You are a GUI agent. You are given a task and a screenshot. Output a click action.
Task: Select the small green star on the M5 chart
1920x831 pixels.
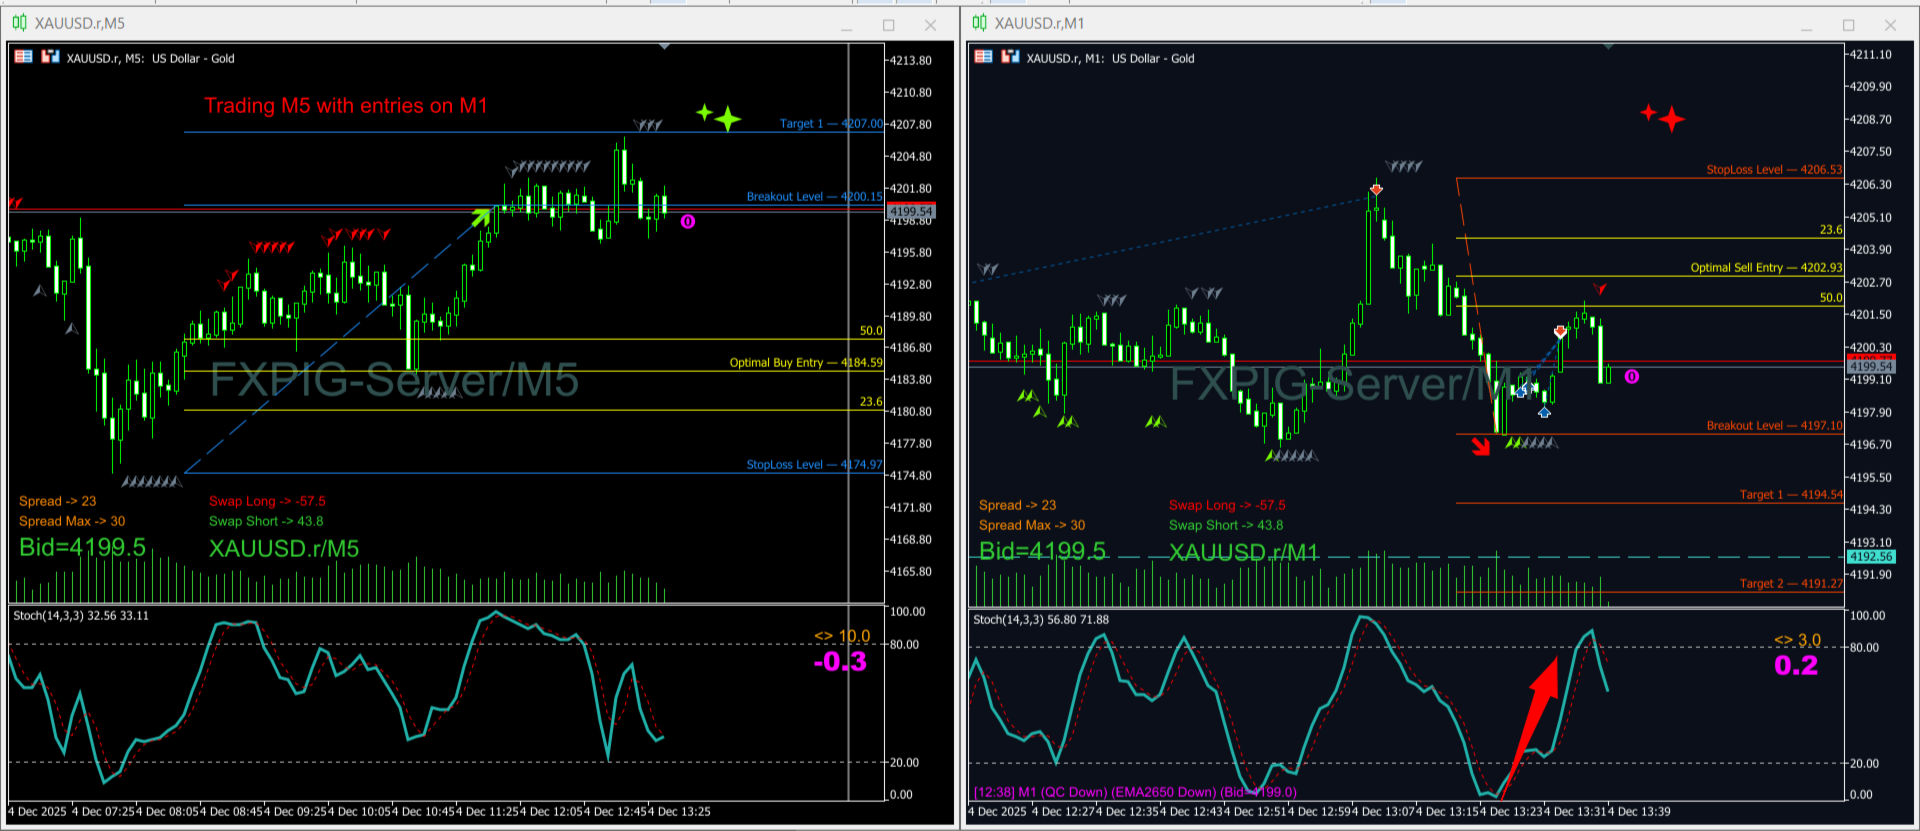click(704, 112)
